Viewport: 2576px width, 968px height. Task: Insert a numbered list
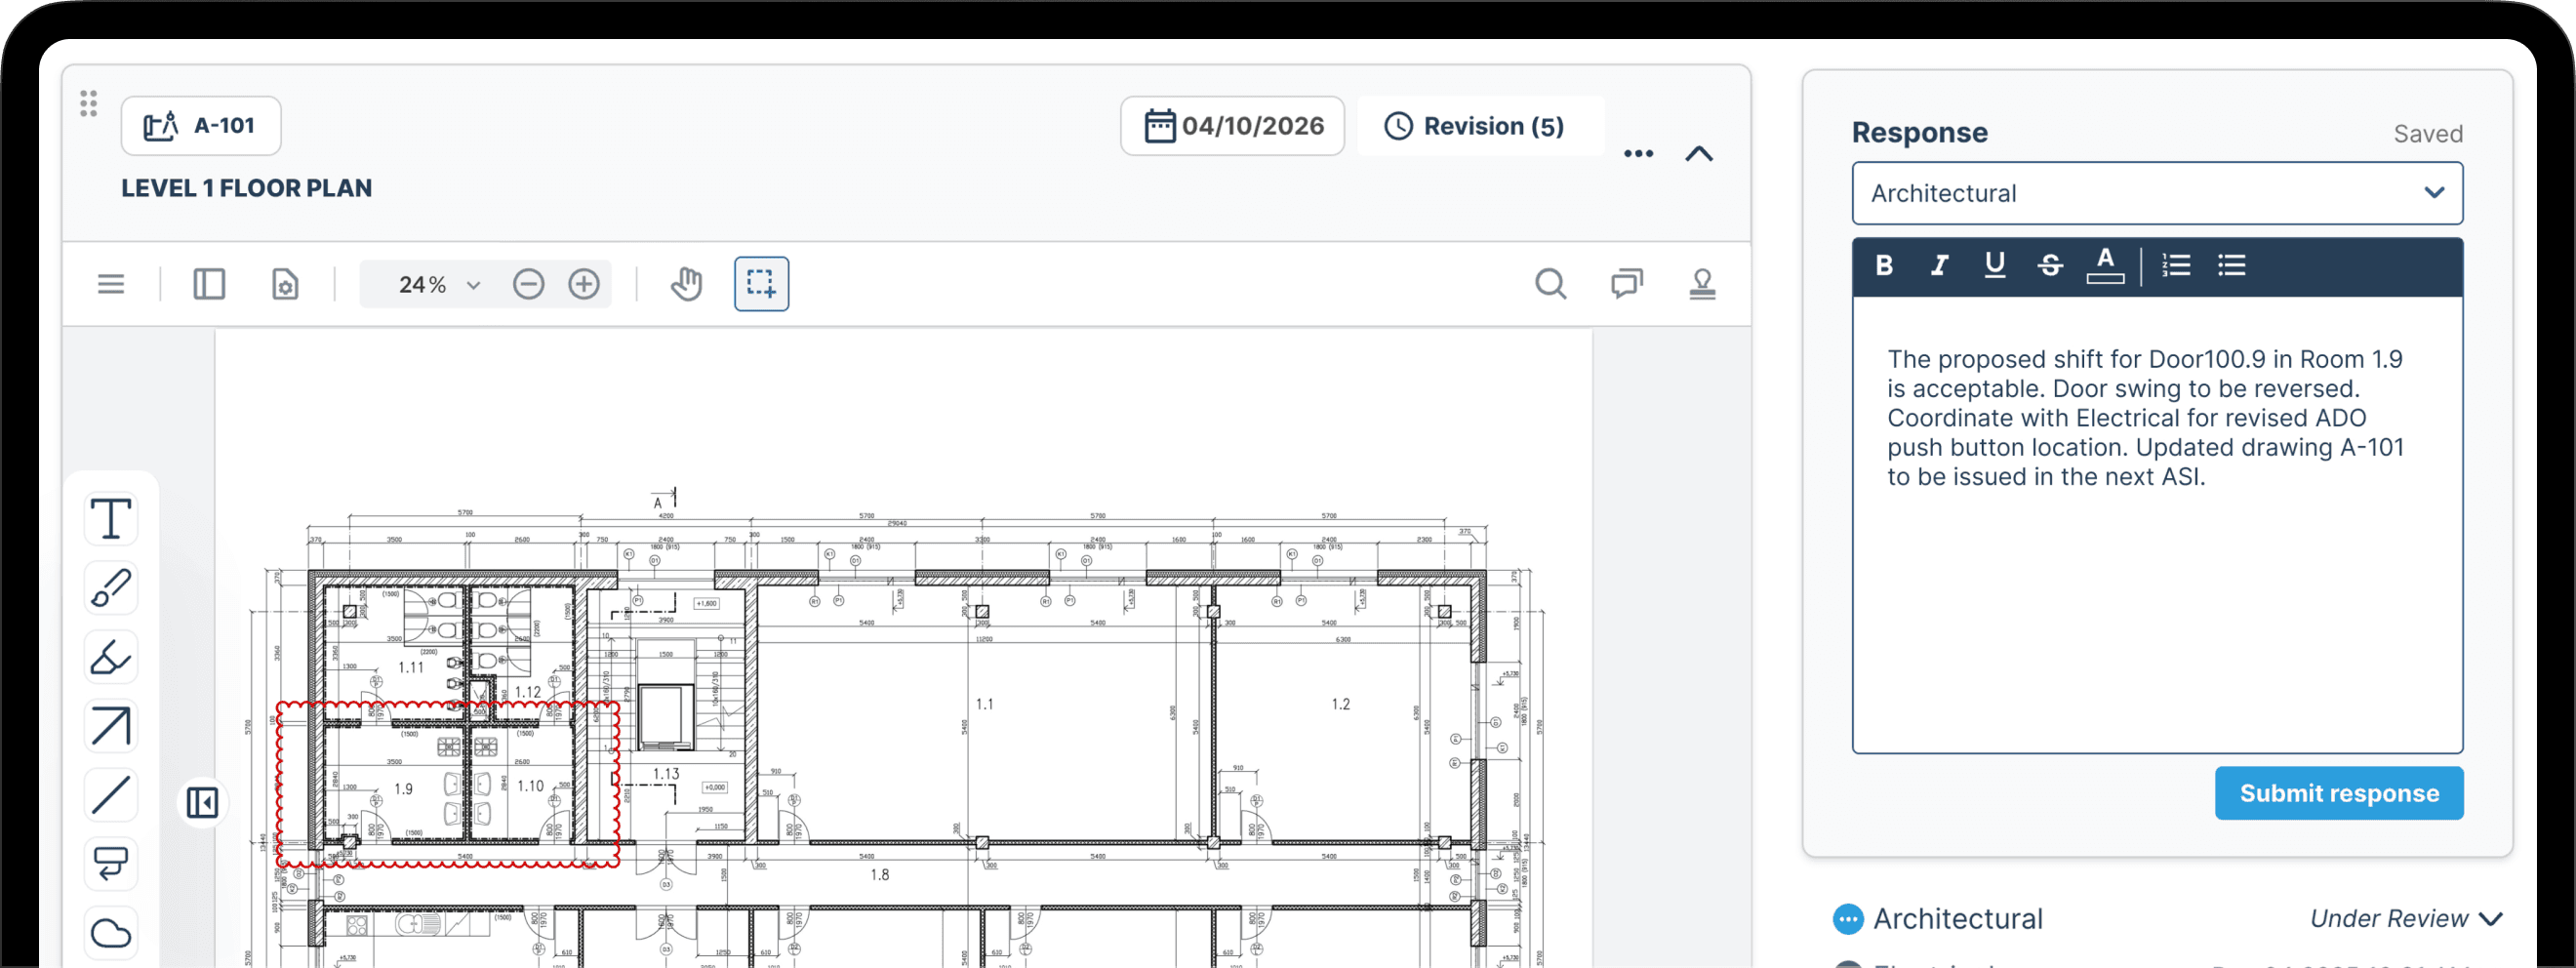pos(2176,265)
